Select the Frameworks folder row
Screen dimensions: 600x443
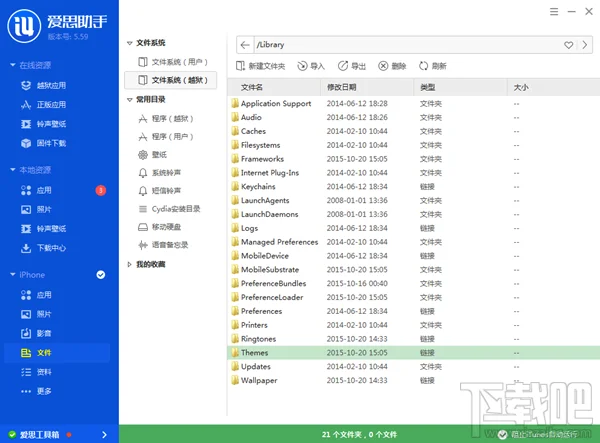(x=414, y=159)
